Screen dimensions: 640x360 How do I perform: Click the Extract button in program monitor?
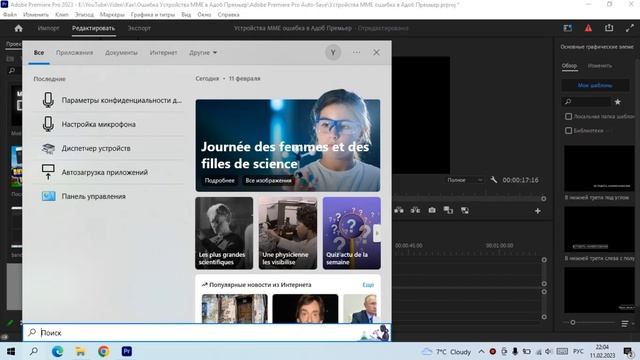pyautogui.click(x=416, y=210)
